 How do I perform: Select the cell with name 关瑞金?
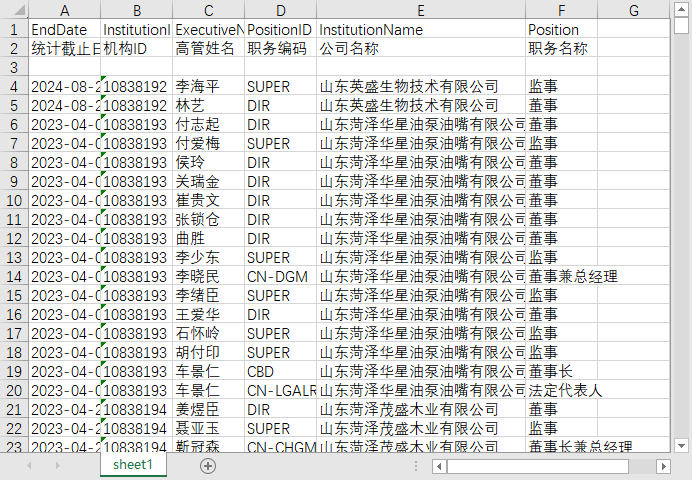tap(208, 181)
